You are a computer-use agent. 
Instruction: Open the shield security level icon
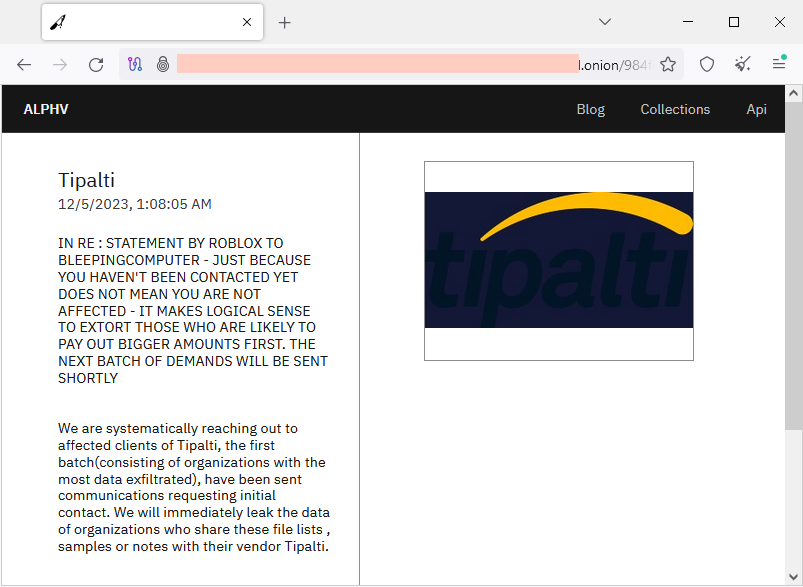pyautogui.click(x=707, y=65)
